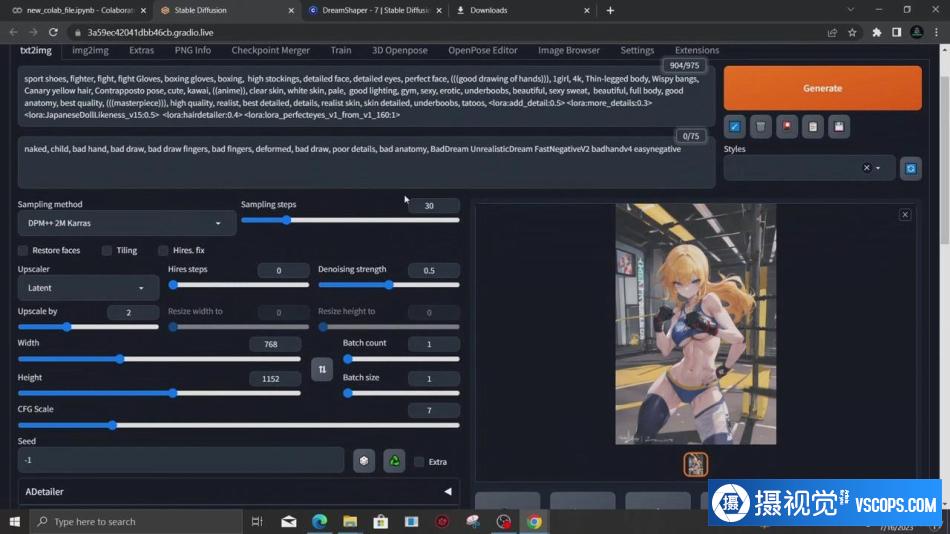Open the Styles dropdown arrow

[878, 168]
